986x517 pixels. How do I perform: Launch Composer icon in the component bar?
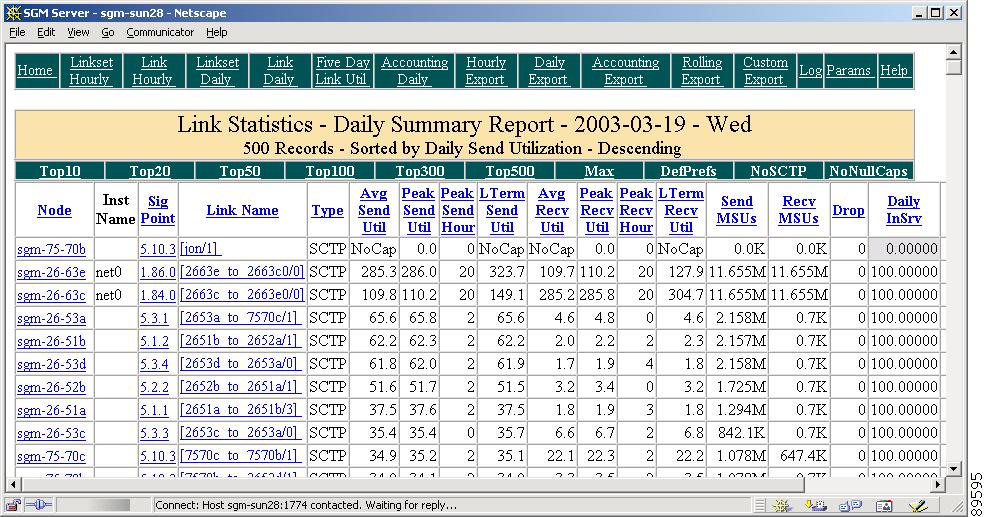918,505
